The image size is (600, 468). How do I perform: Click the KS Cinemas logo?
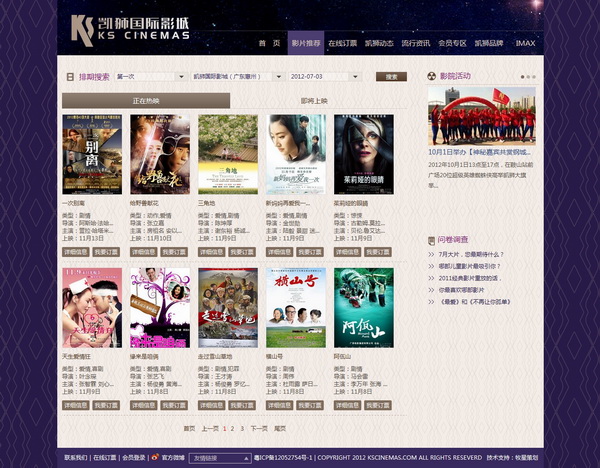tap(130, 30)
